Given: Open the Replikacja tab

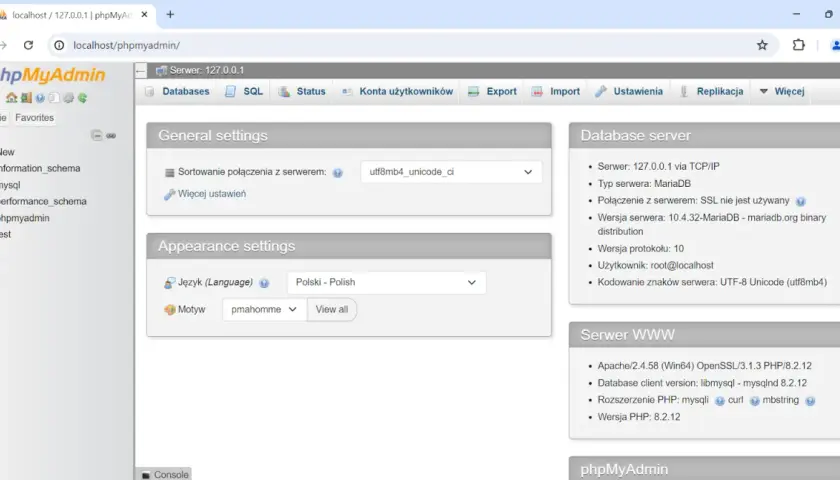Looking at the screenshot, I should [711, 92].
